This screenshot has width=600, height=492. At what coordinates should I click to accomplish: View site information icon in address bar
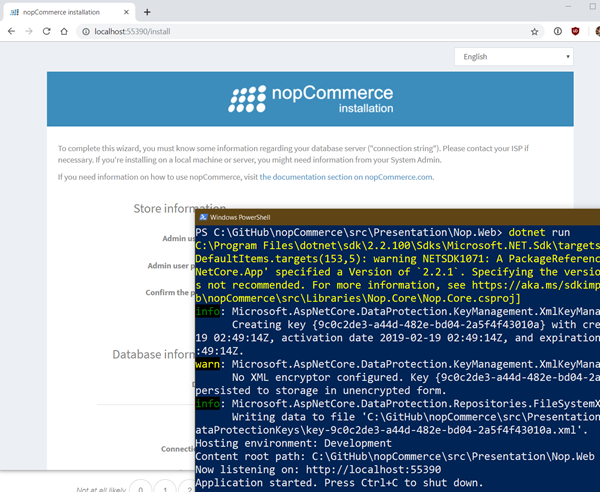[86, 32]
